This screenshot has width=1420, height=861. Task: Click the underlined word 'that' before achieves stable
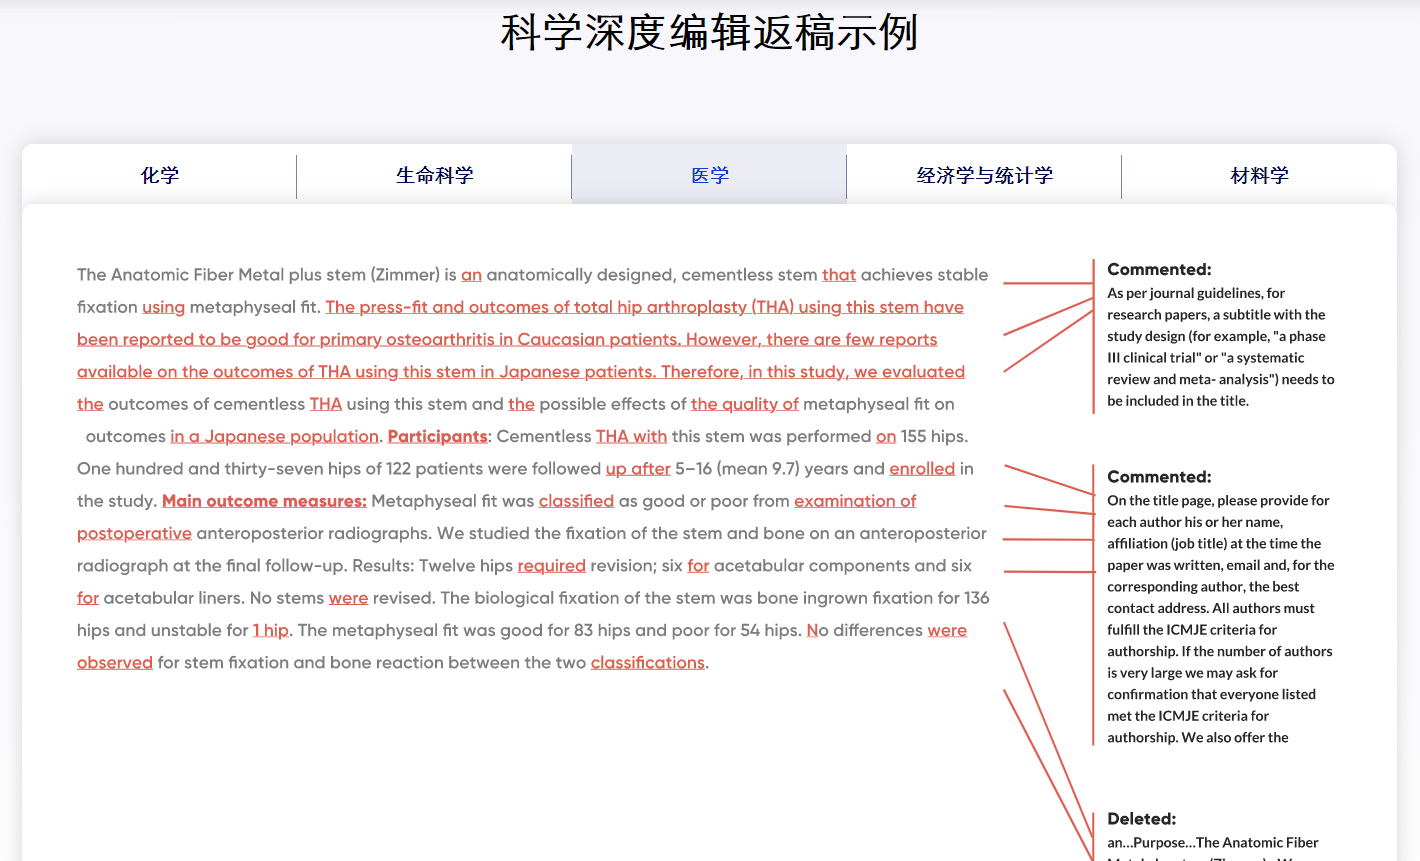pos(839,275)
